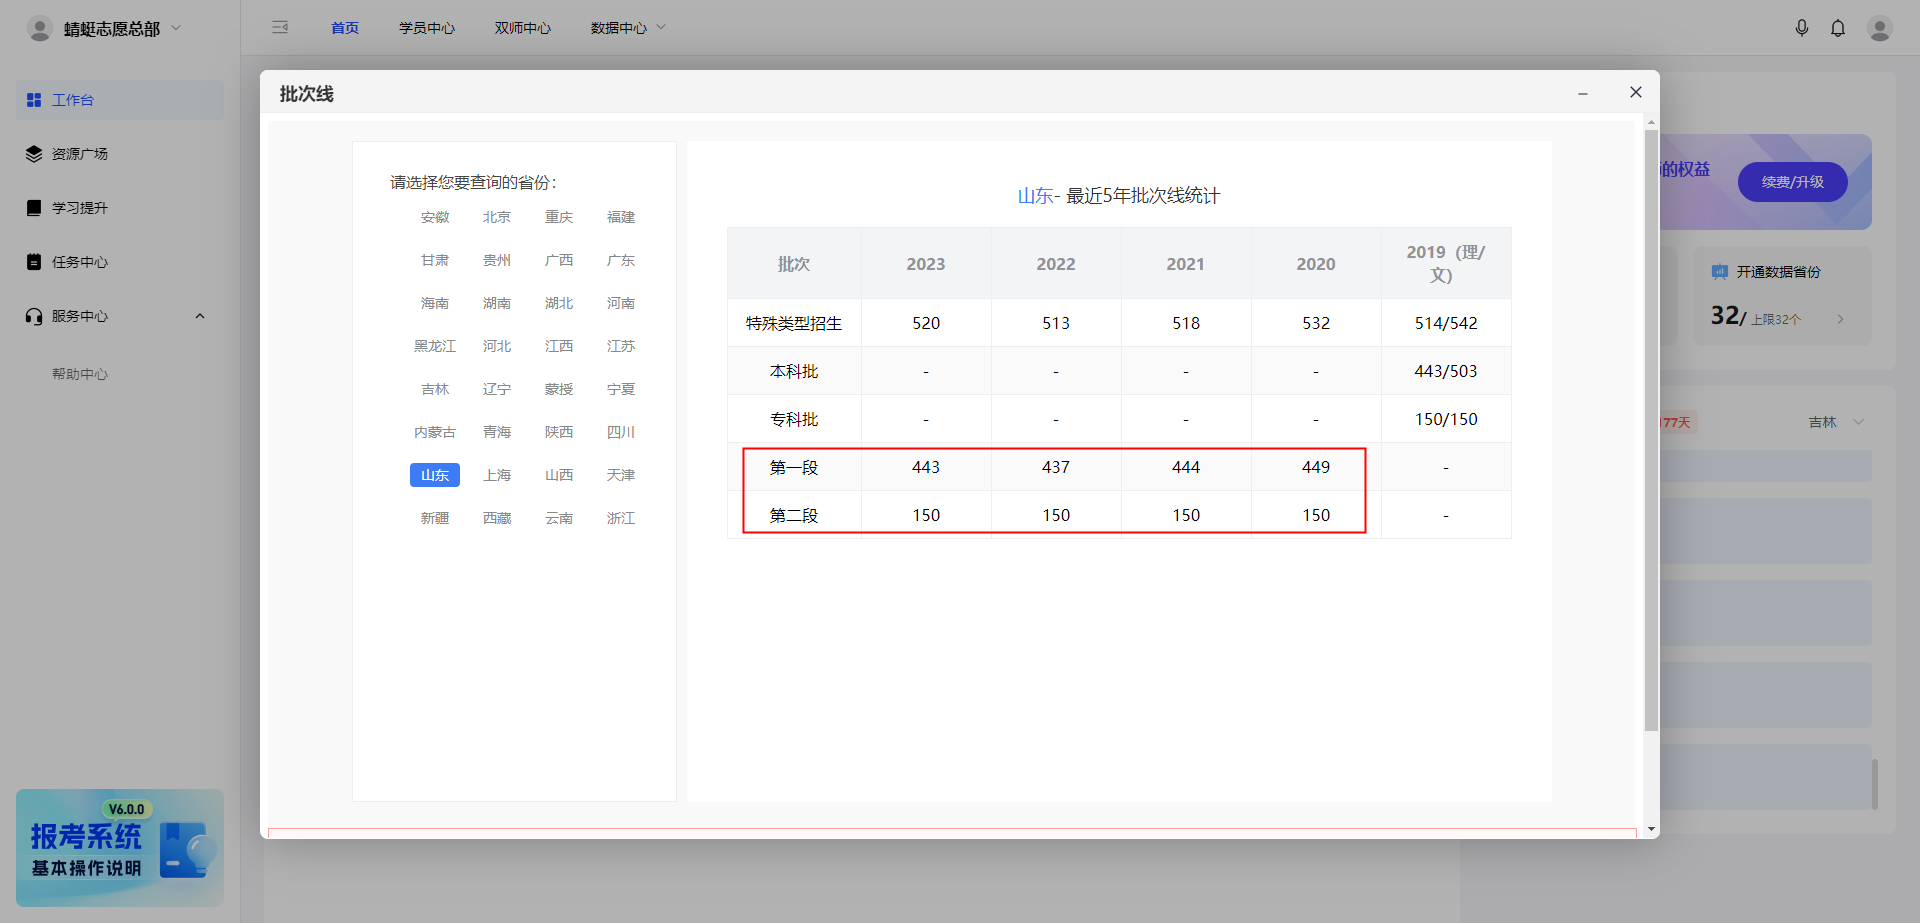Open the 学员中心 menu item
This screenshot has width=1920, height=923.
click(427, 27)
